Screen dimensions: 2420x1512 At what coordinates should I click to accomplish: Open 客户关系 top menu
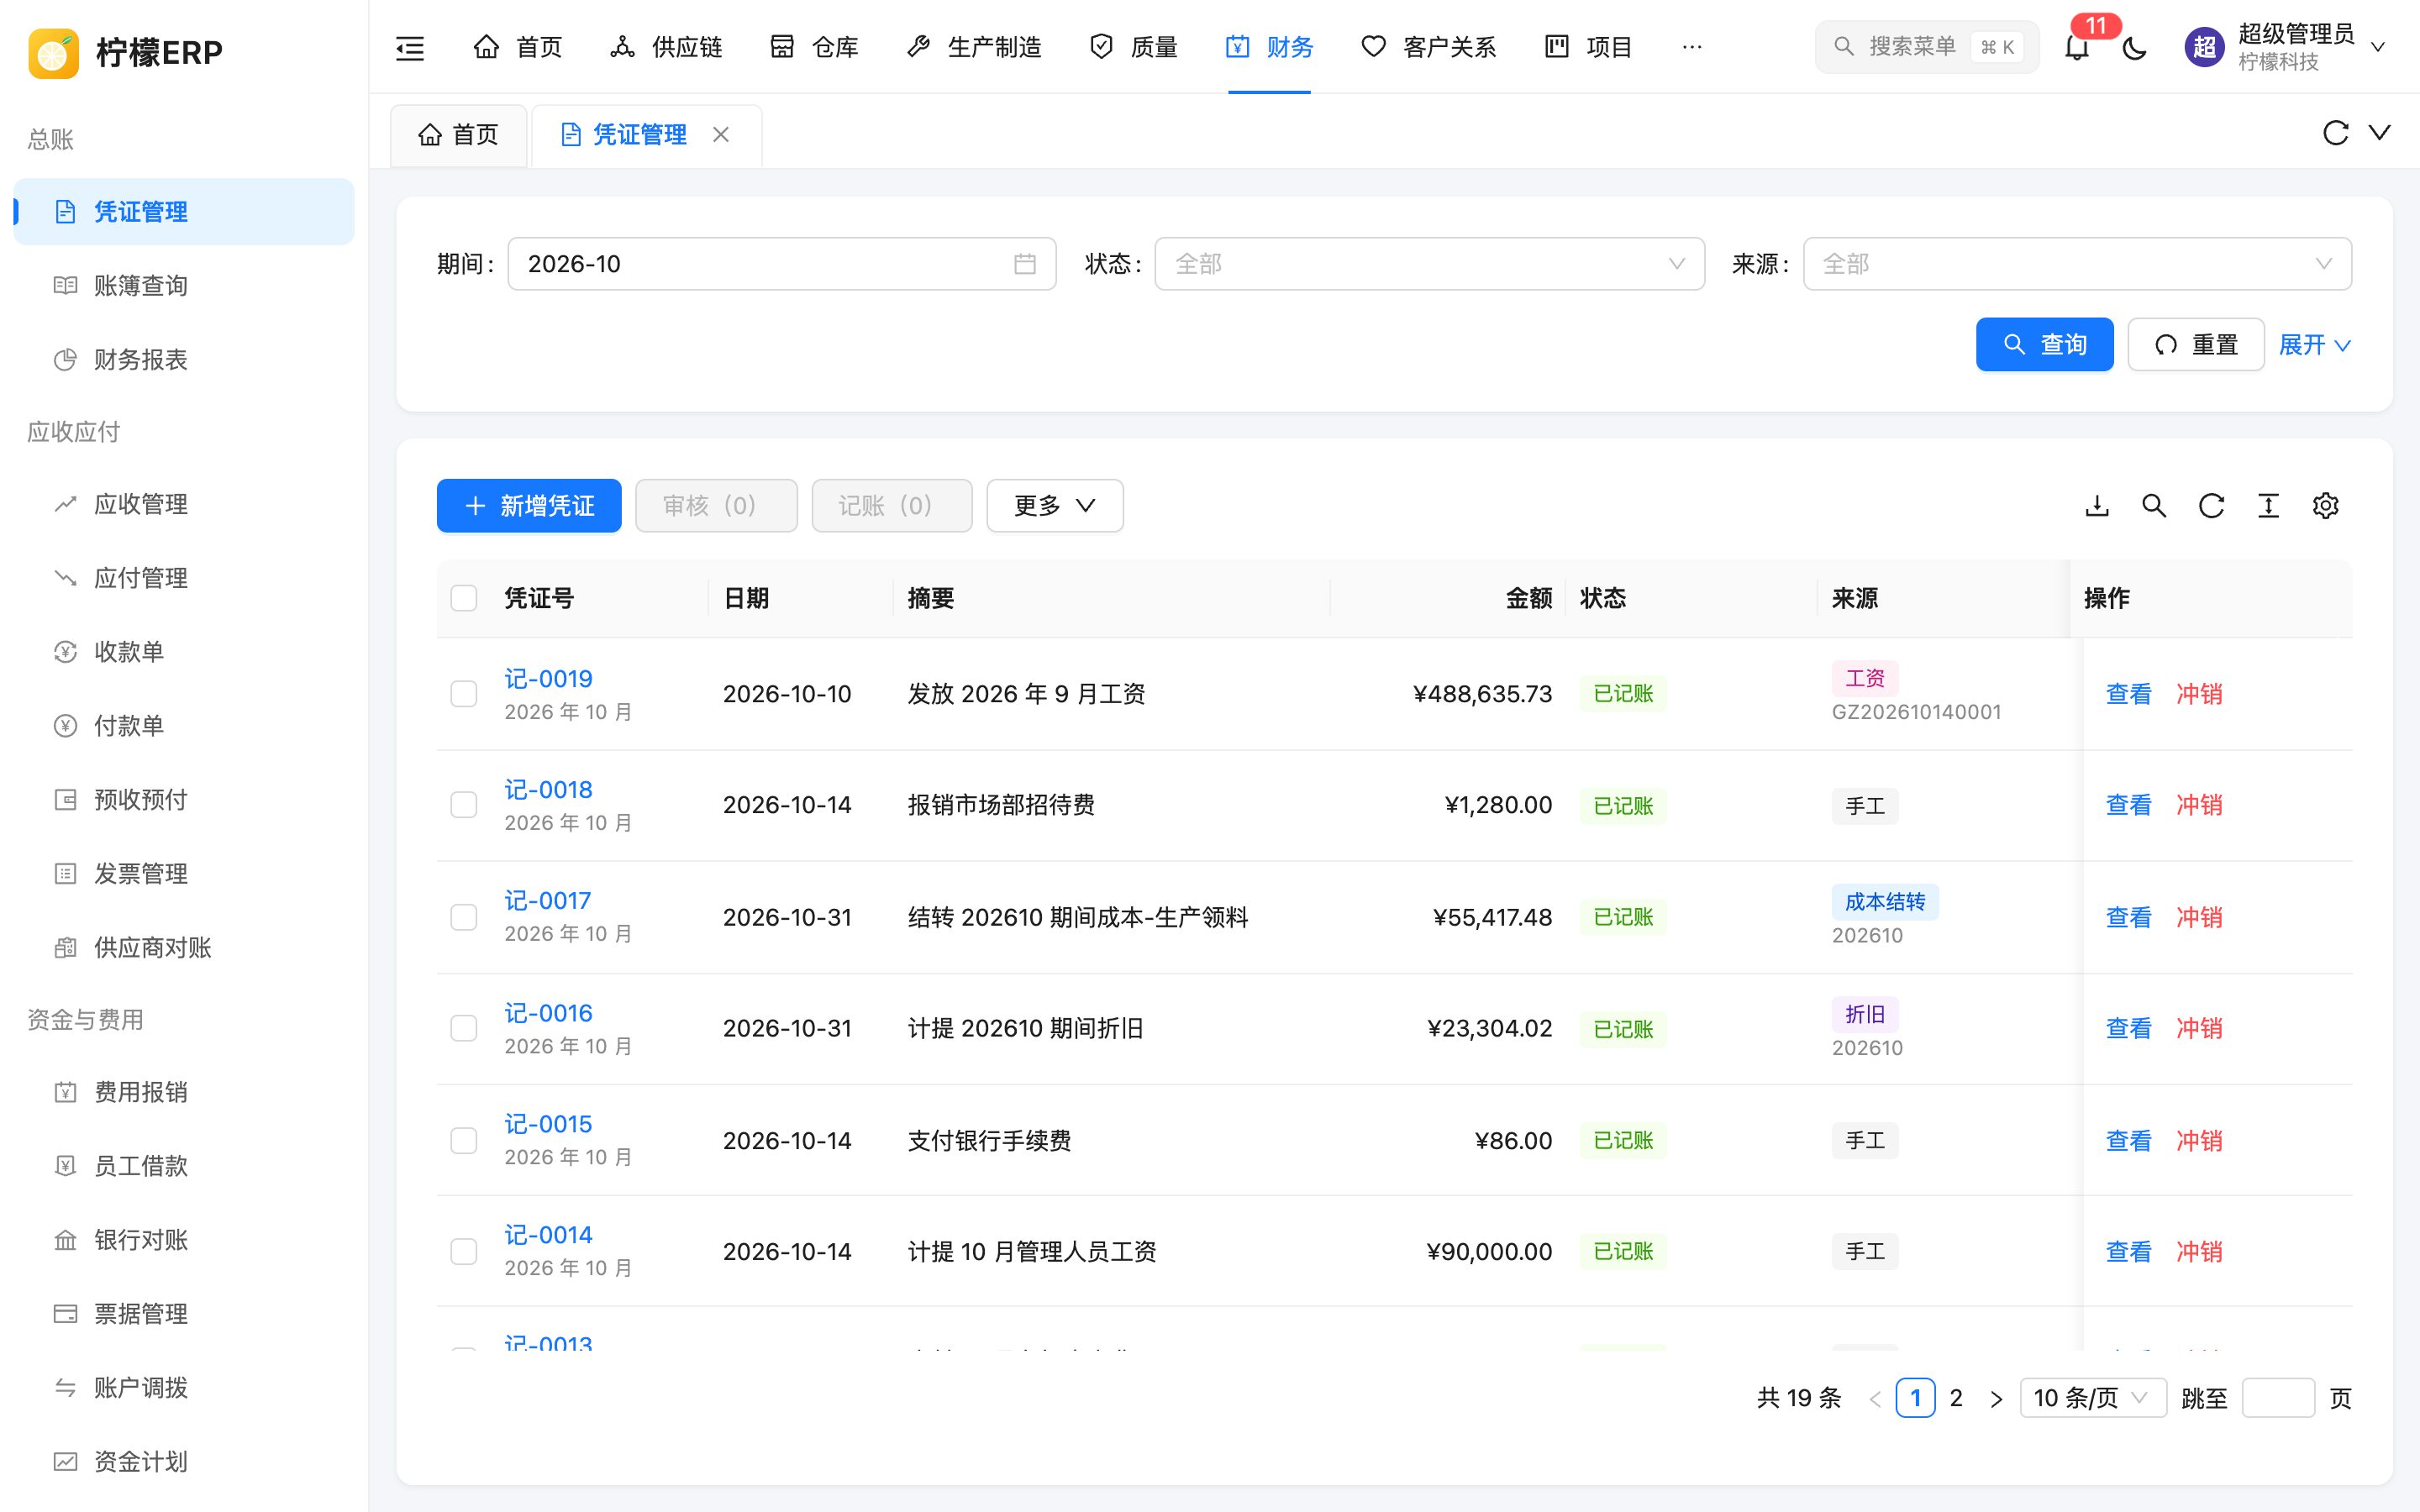coord(1429,47)
